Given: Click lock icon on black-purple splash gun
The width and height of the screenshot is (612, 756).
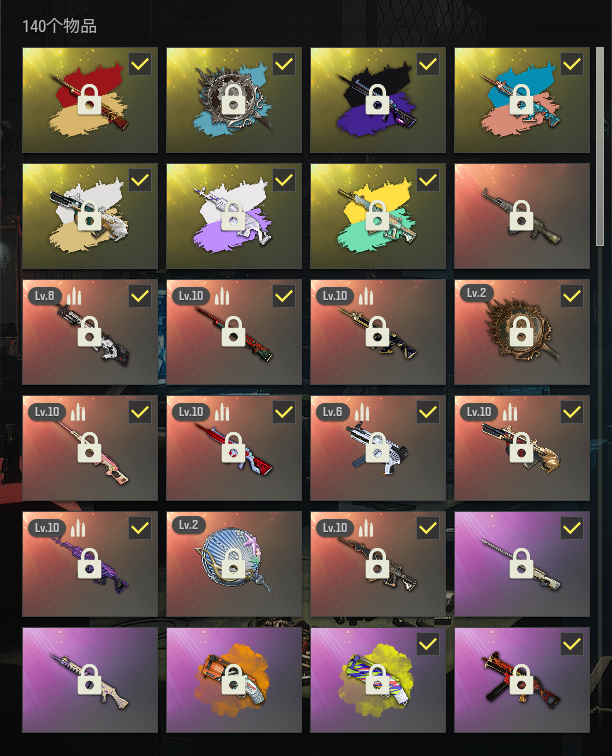Looking at the screenshot, I should (377, 100).
